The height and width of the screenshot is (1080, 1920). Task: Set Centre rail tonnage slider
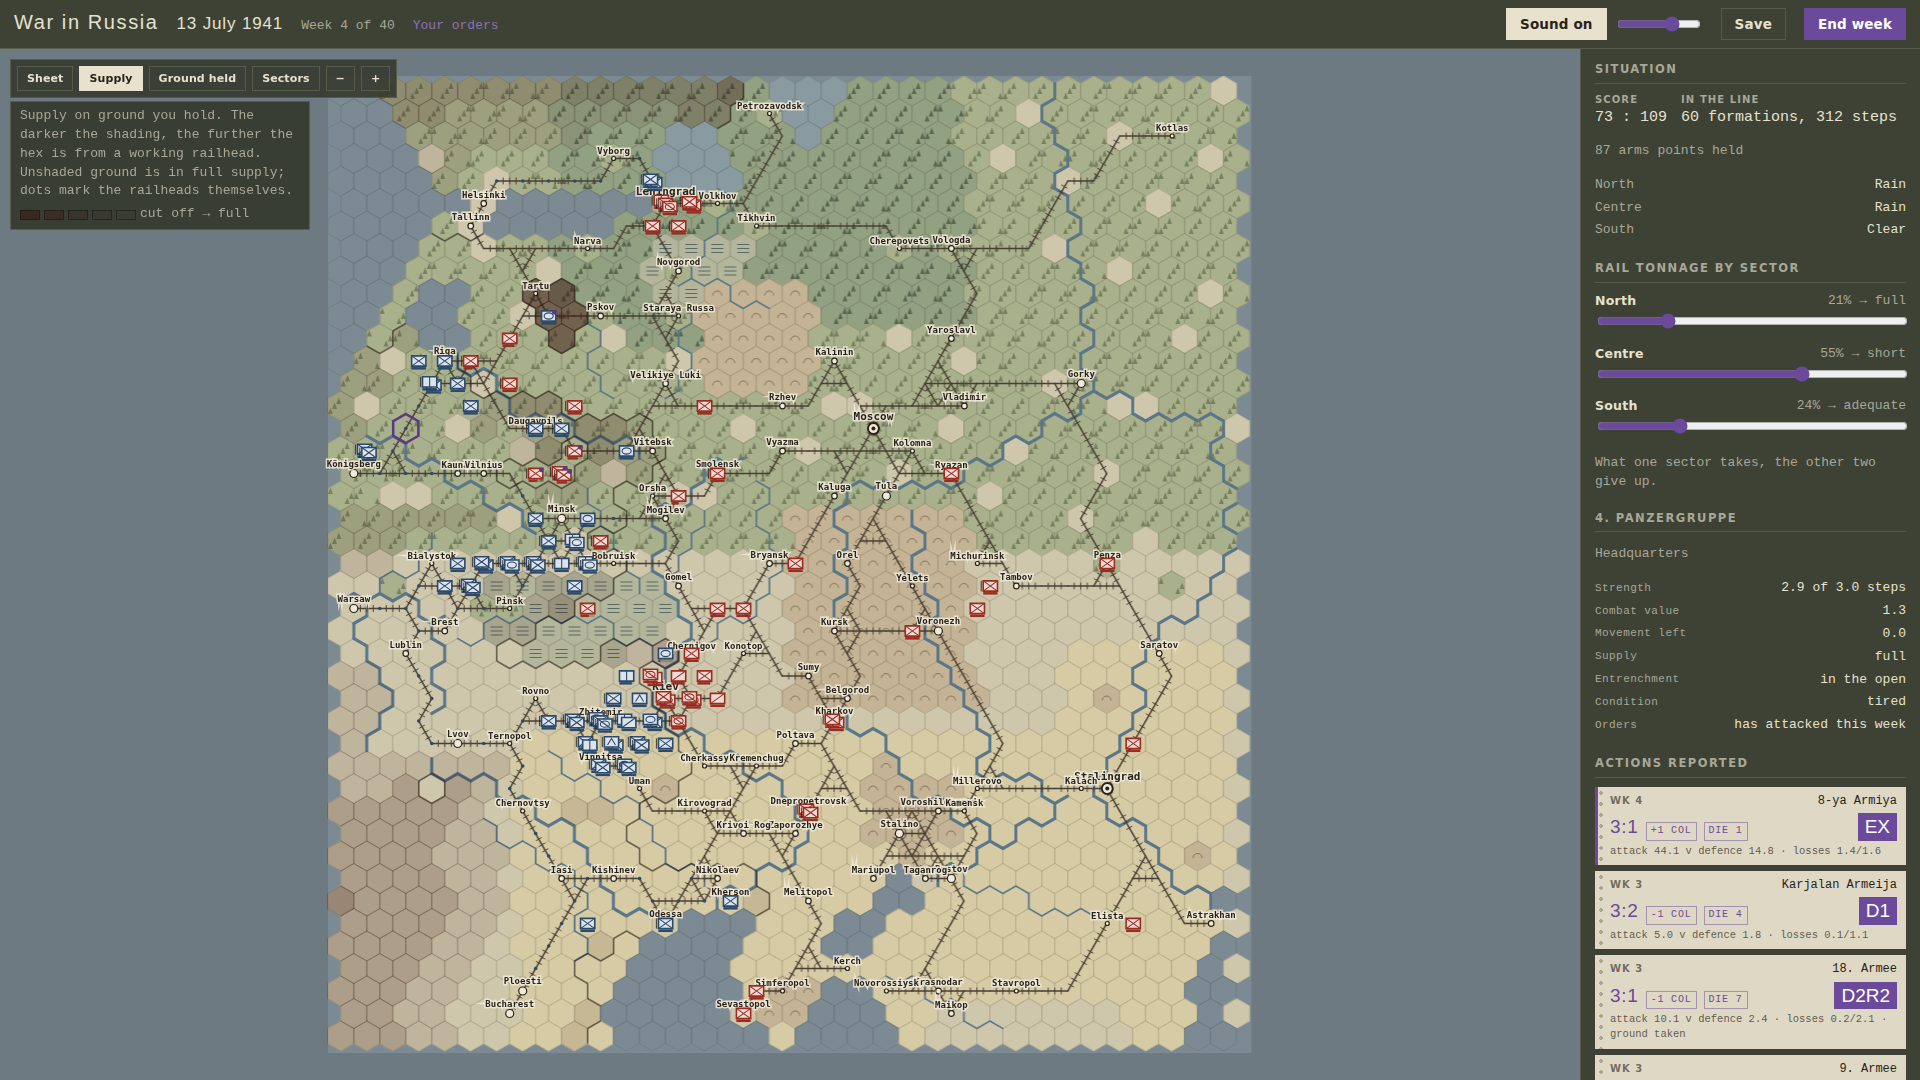point(1751,374)
